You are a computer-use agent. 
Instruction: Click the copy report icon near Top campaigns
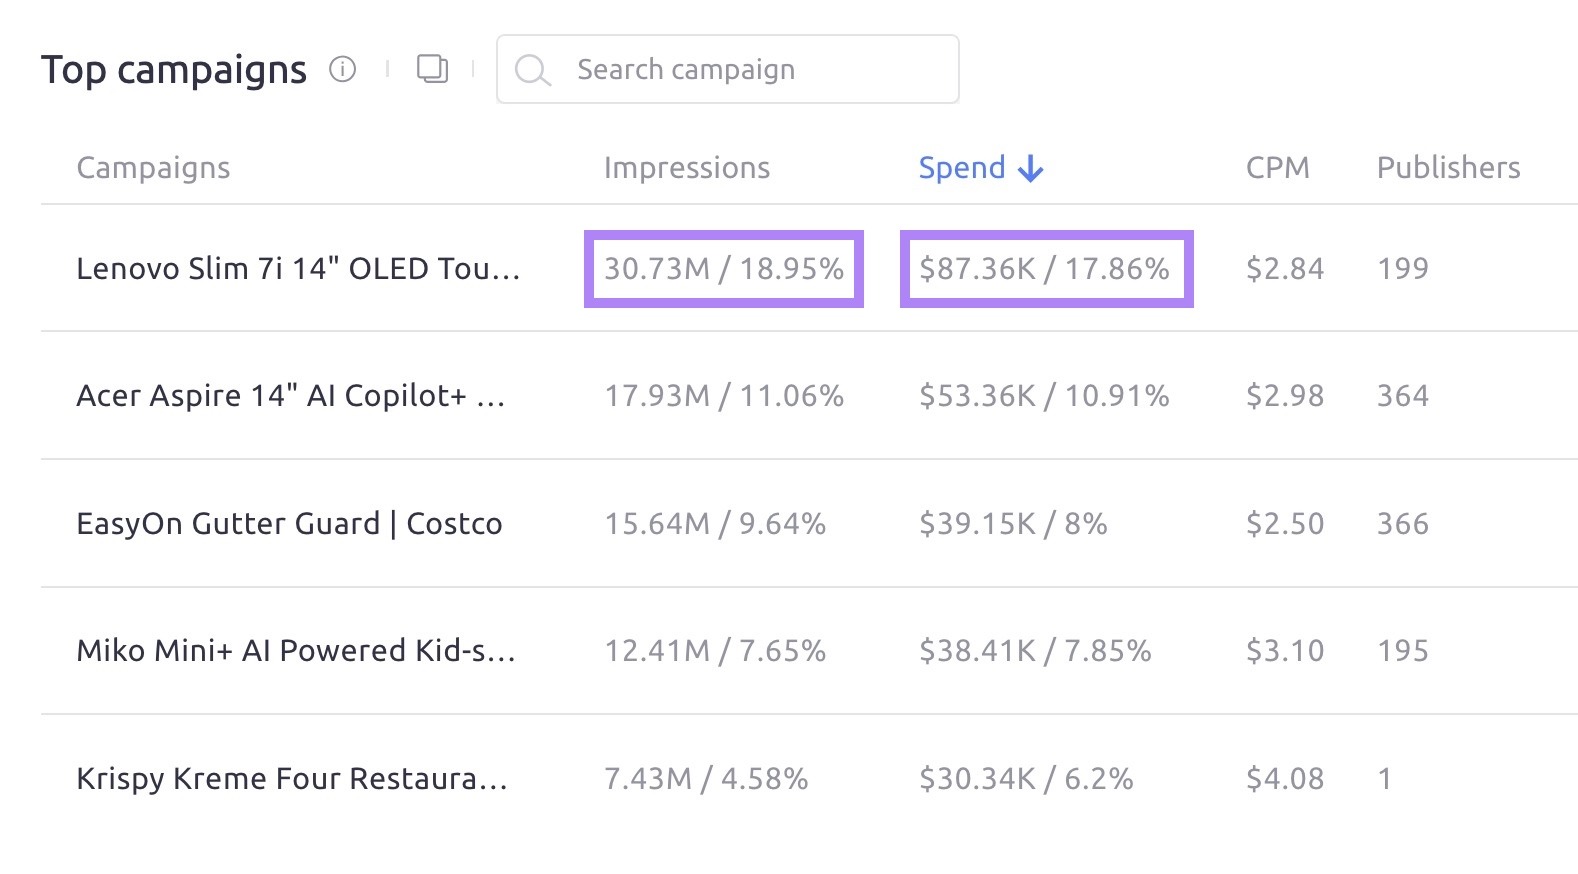432,70
